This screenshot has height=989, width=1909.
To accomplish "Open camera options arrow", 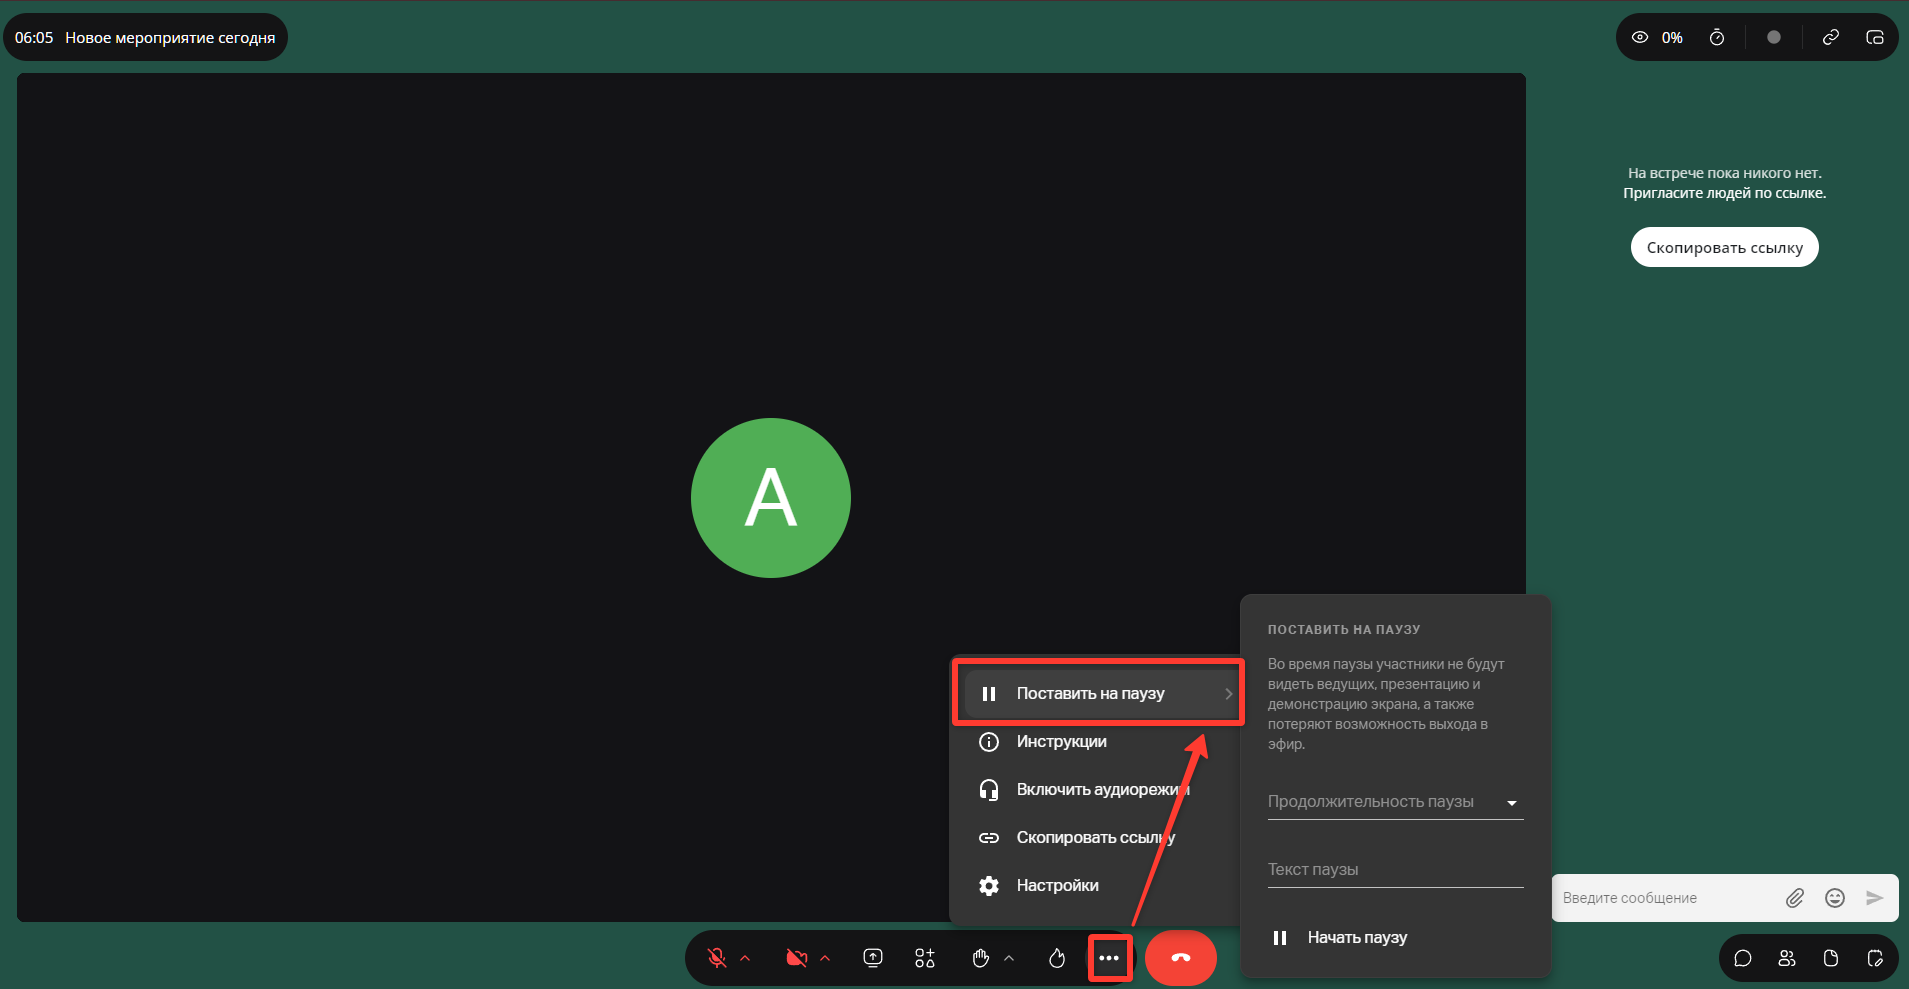I will tap(825, 958).
